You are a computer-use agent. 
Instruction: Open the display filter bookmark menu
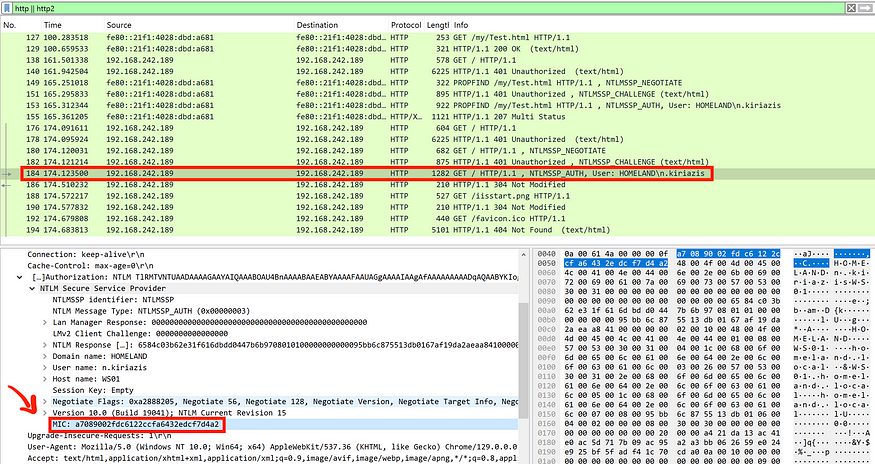pos(7,8)
